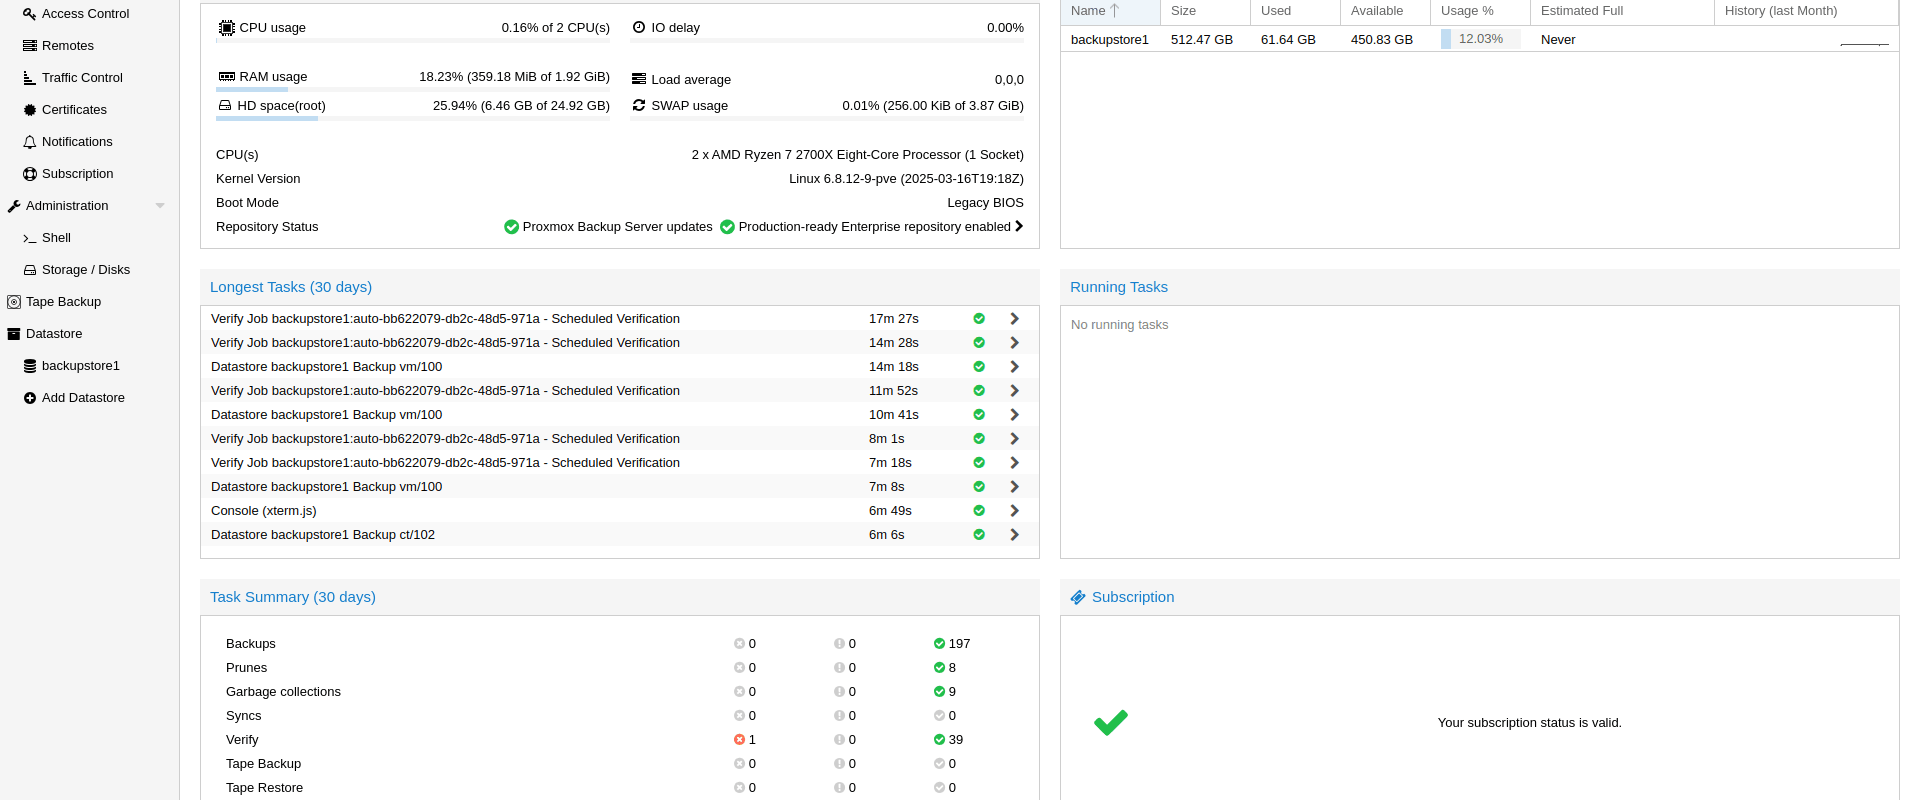Click the Traffic Control chart icon
The height and width of the screenshot is (800, 1920).
click(30, 78)
